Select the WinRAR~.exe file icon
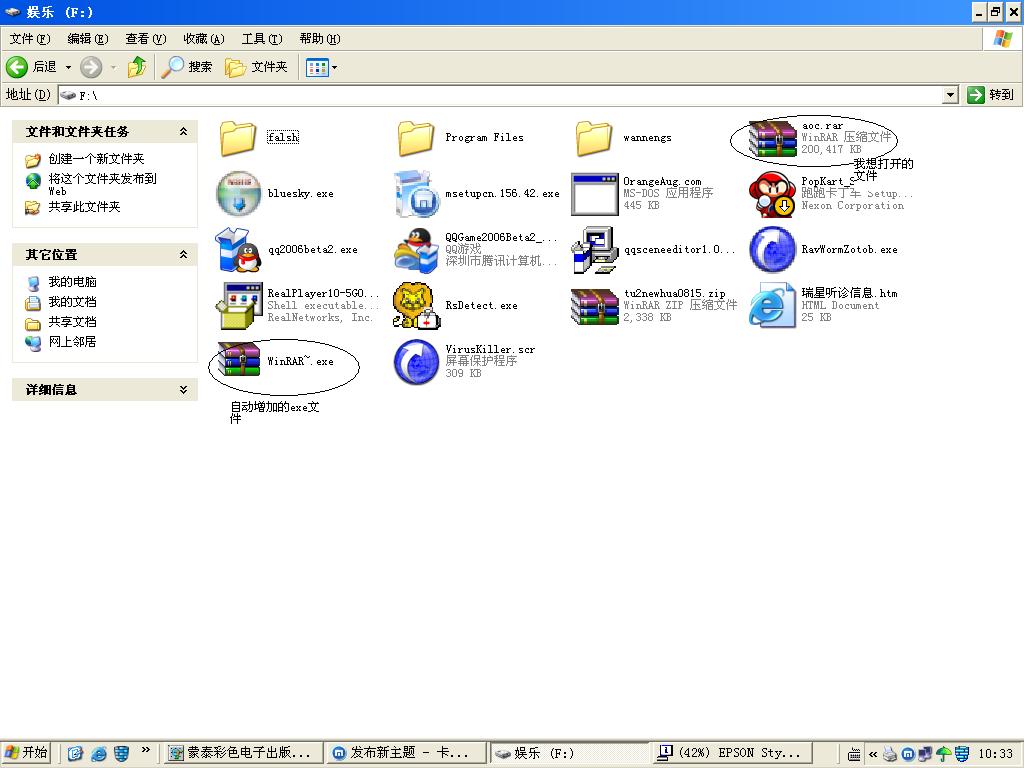1024x768 pixels. pos(239,361)
